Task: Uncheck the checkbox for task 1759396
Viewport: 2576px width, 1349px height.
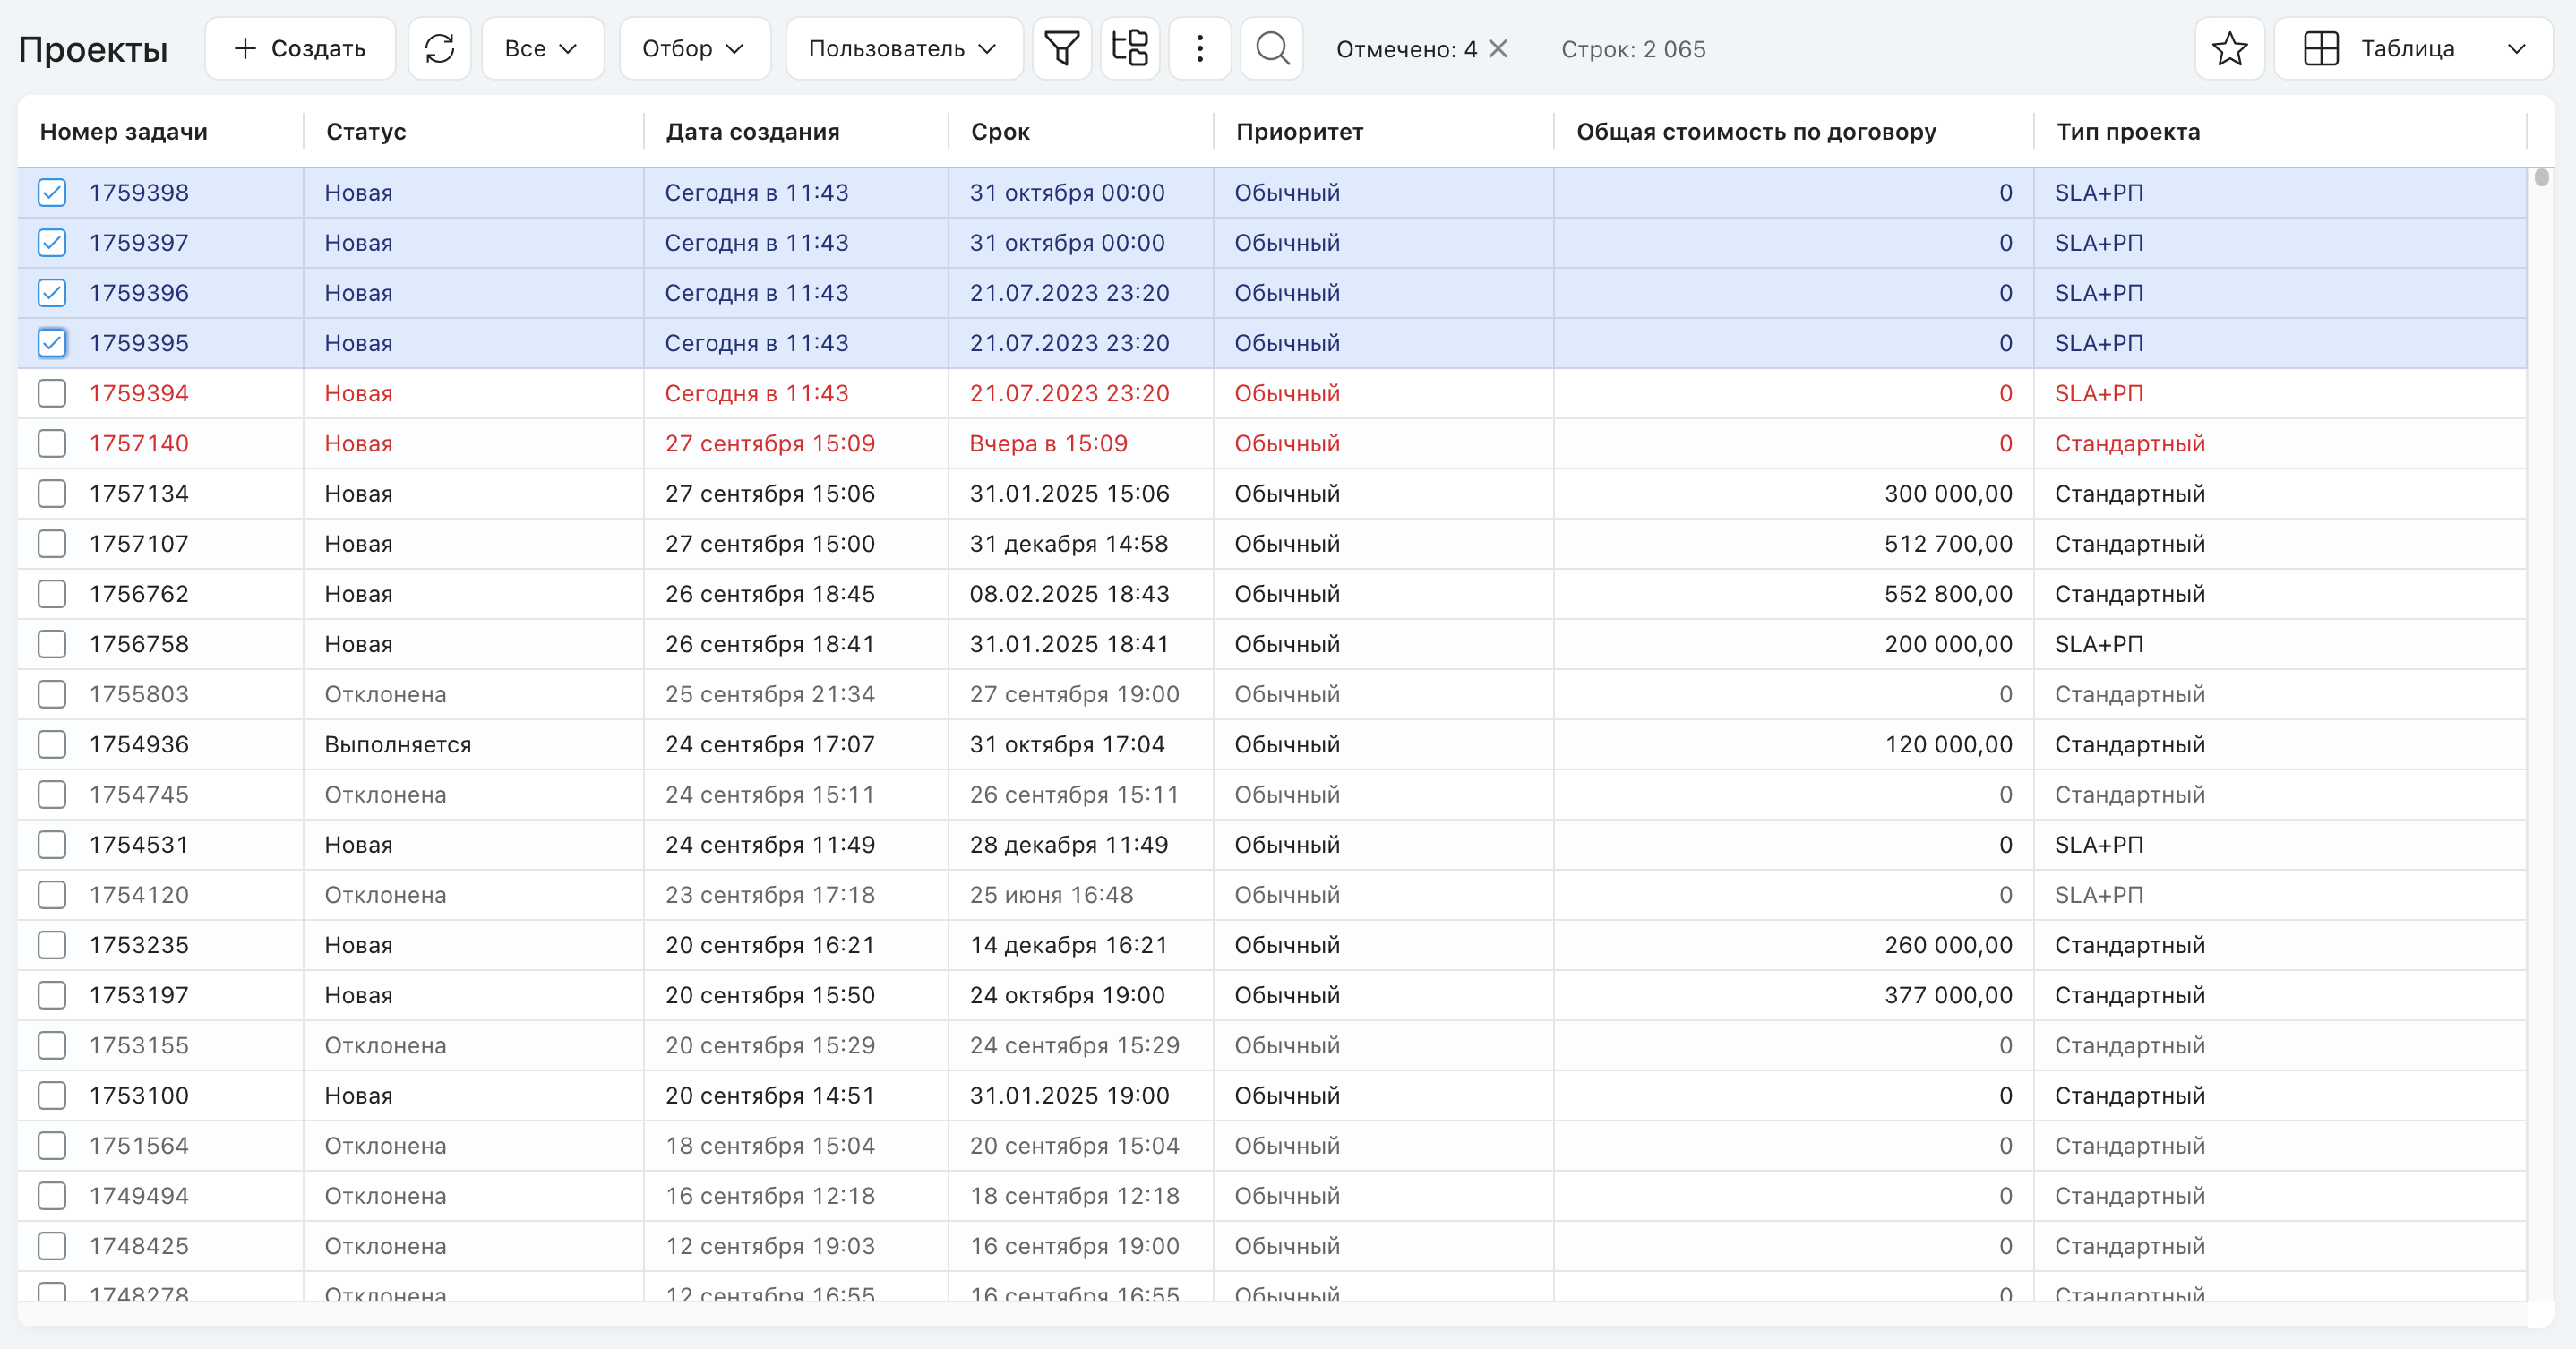Action: [x=52, y=292]
